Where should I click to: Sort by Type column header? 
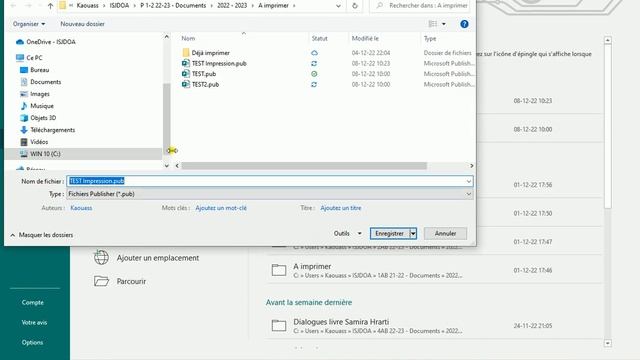click(x=430, y=38)
